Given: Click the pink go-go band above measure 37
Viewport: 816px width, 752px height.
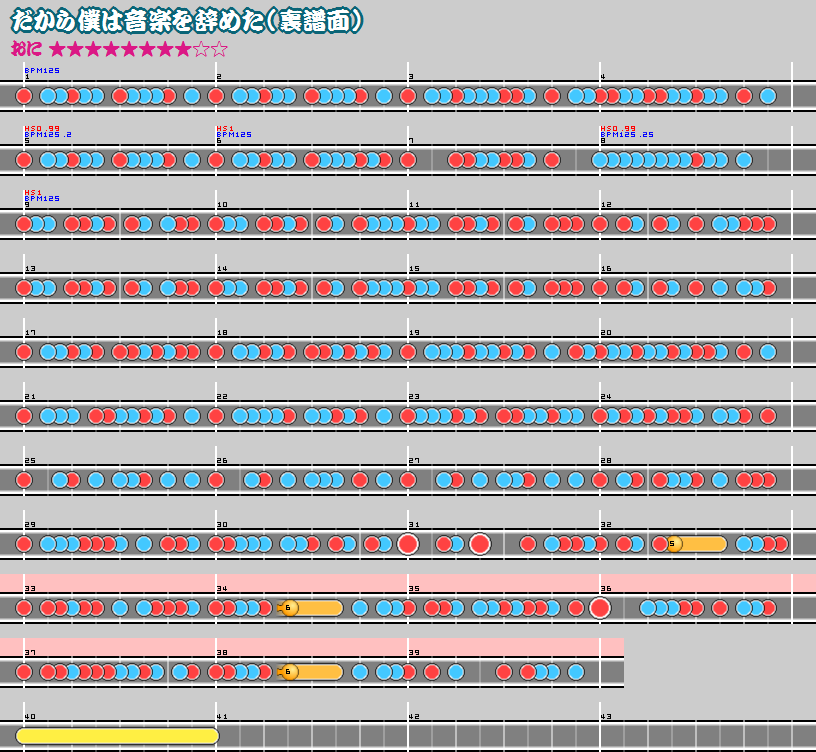Looking at the screenshot, I should point(310,646).
